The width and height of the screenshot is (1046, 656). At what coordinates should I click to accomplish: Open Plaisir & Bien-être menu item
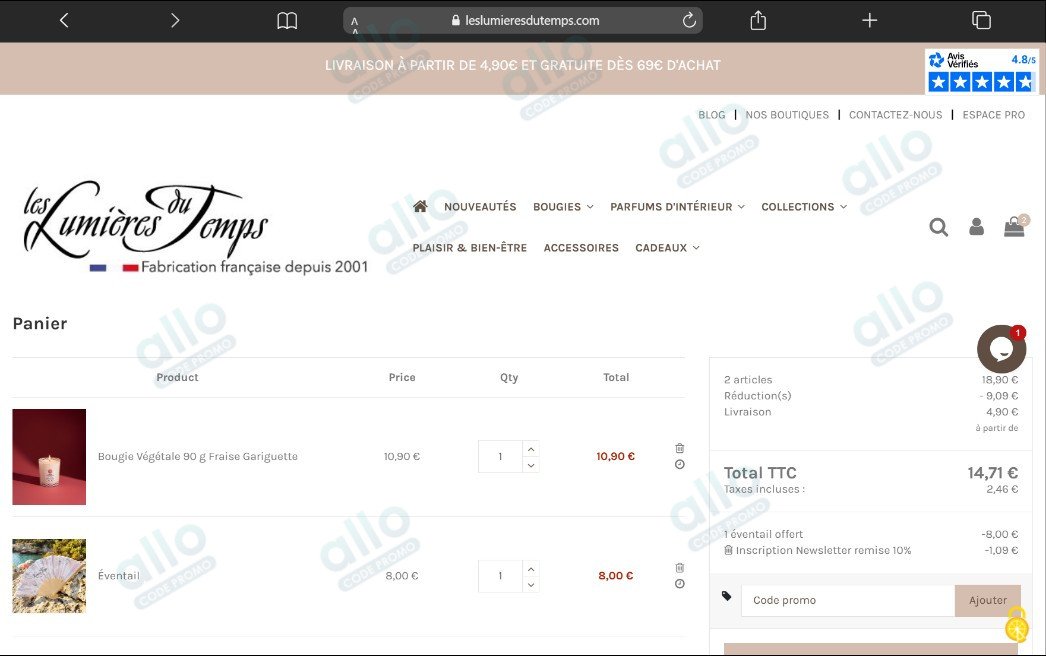click(470, 248)
